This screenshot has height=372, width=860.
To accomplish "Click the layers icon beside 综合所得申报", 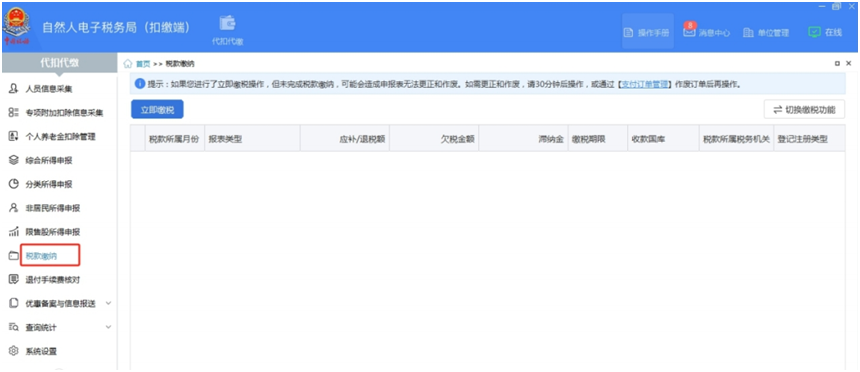I will coord(14,160).
